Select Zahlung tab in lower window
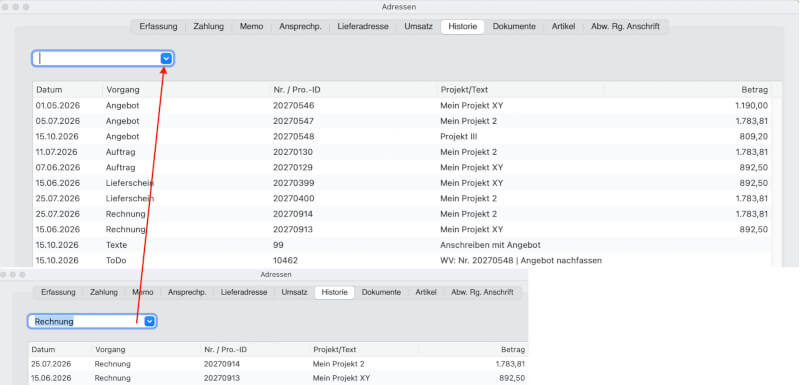The width and height of the screenshot is (800, 385). point(104,293)
